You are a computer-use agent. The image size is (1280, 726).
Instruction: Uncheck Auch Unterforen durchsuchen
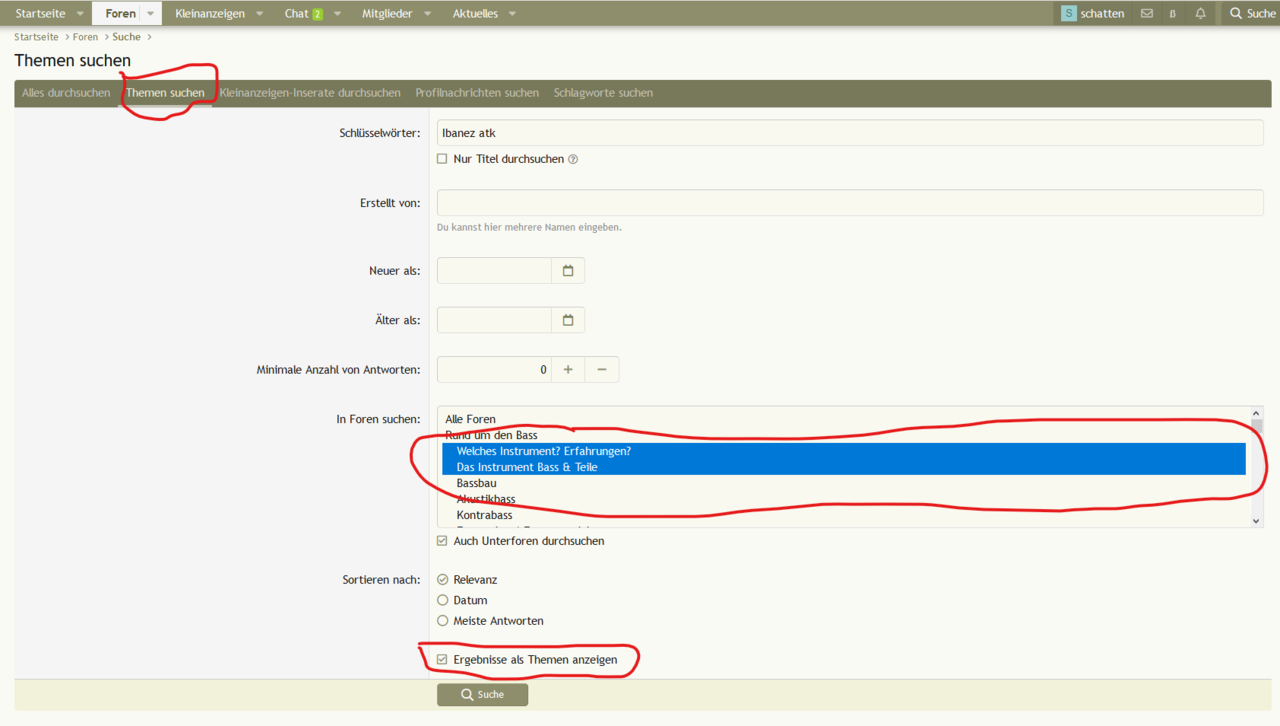(442, 541)
